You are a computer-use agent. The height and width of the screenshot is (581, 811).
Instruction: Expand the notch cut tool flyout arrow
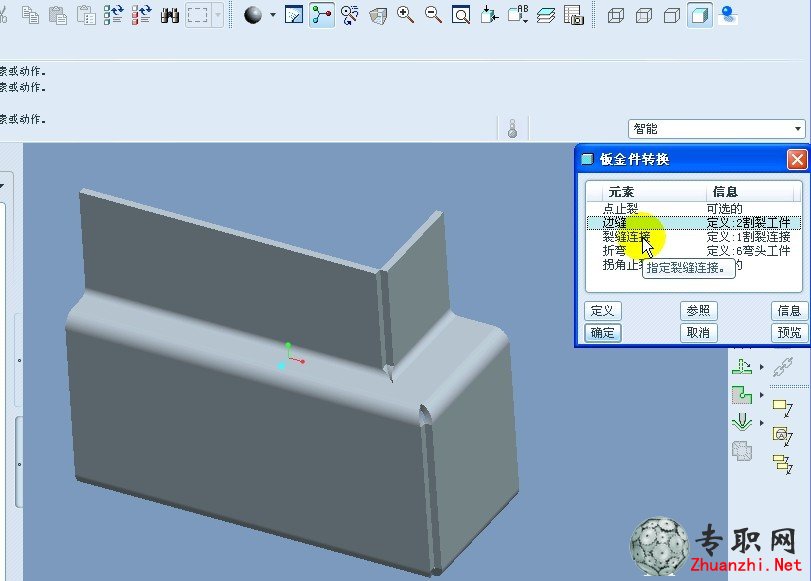[761, 395]
